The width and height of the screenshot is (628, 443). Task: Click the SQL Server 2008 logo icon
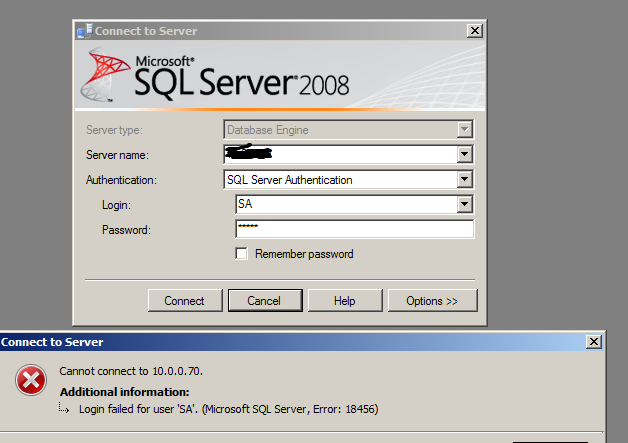click(105, 74)
